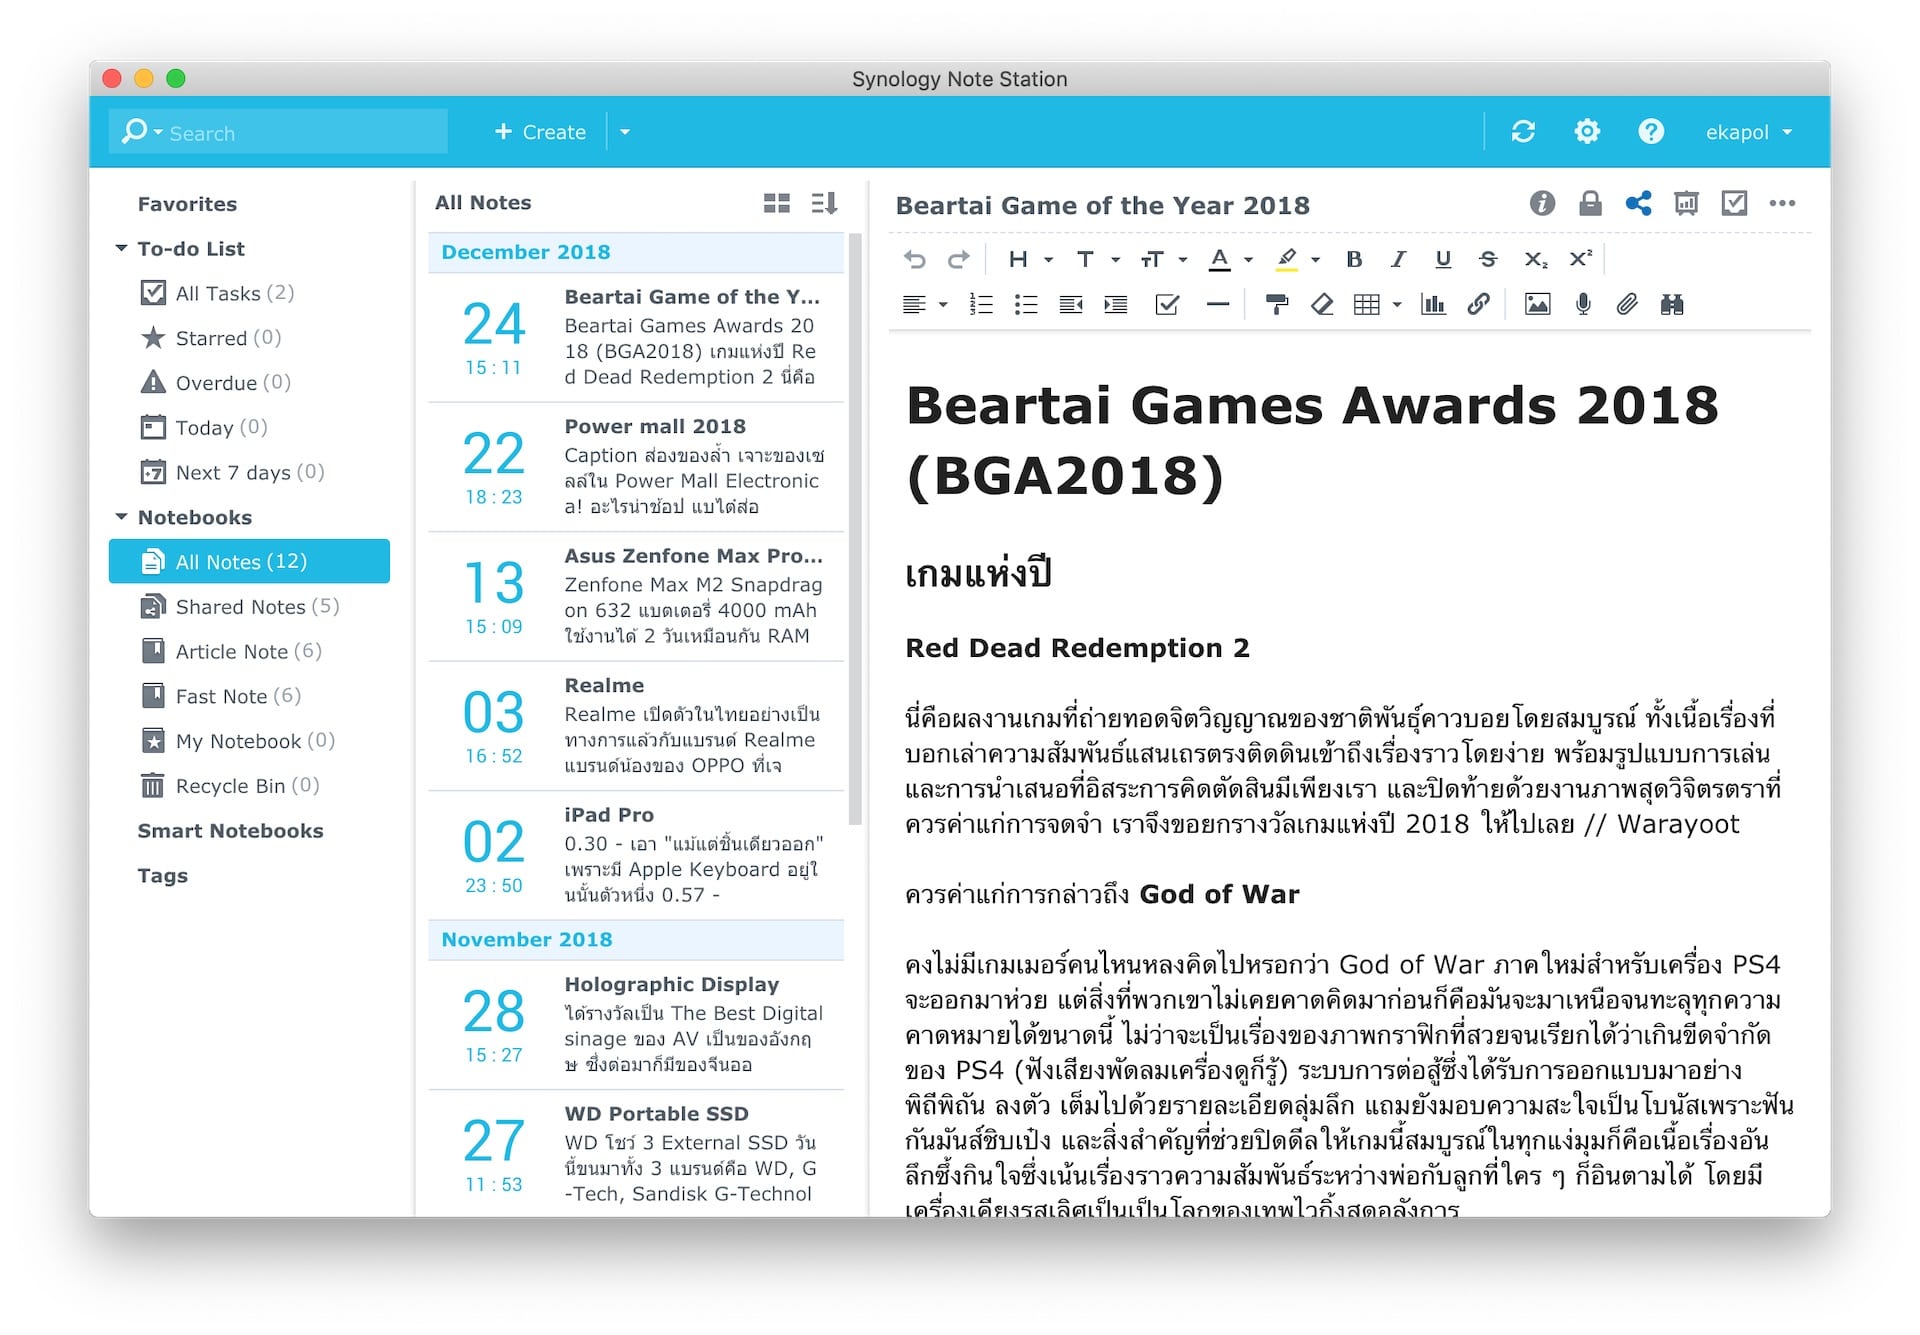Share the note via share icon
This screenshot has height=1335, width=1920.
(x=1638, y=204)
